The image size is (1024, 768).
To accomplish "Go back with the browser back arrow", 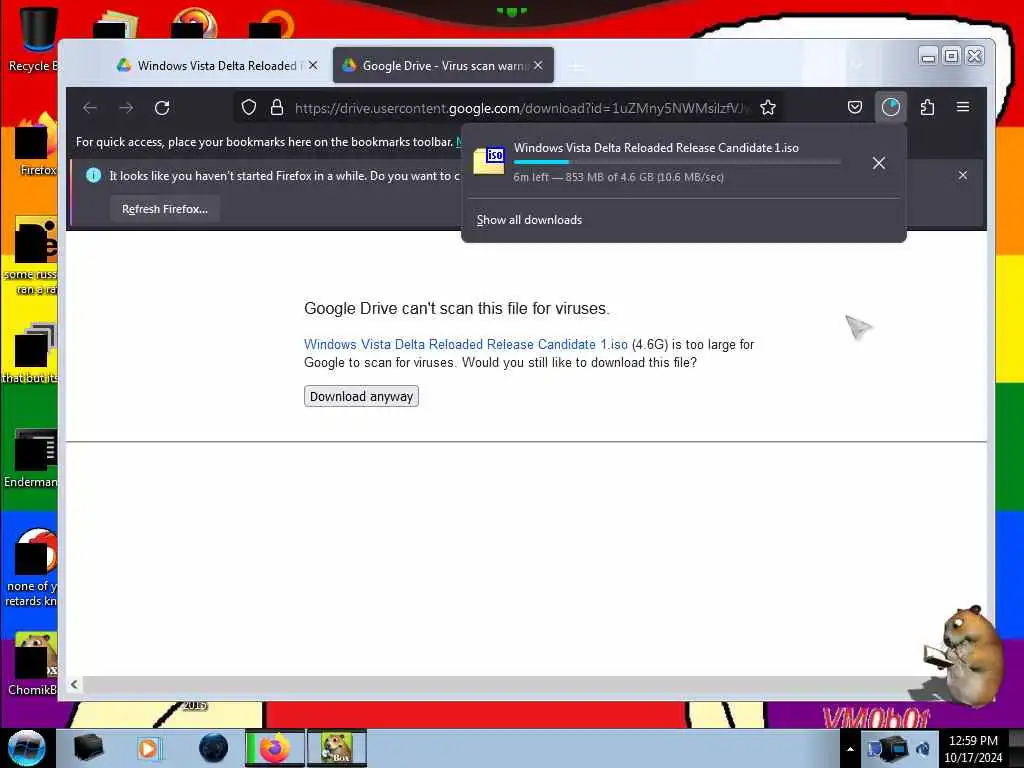I will [90, 108].
